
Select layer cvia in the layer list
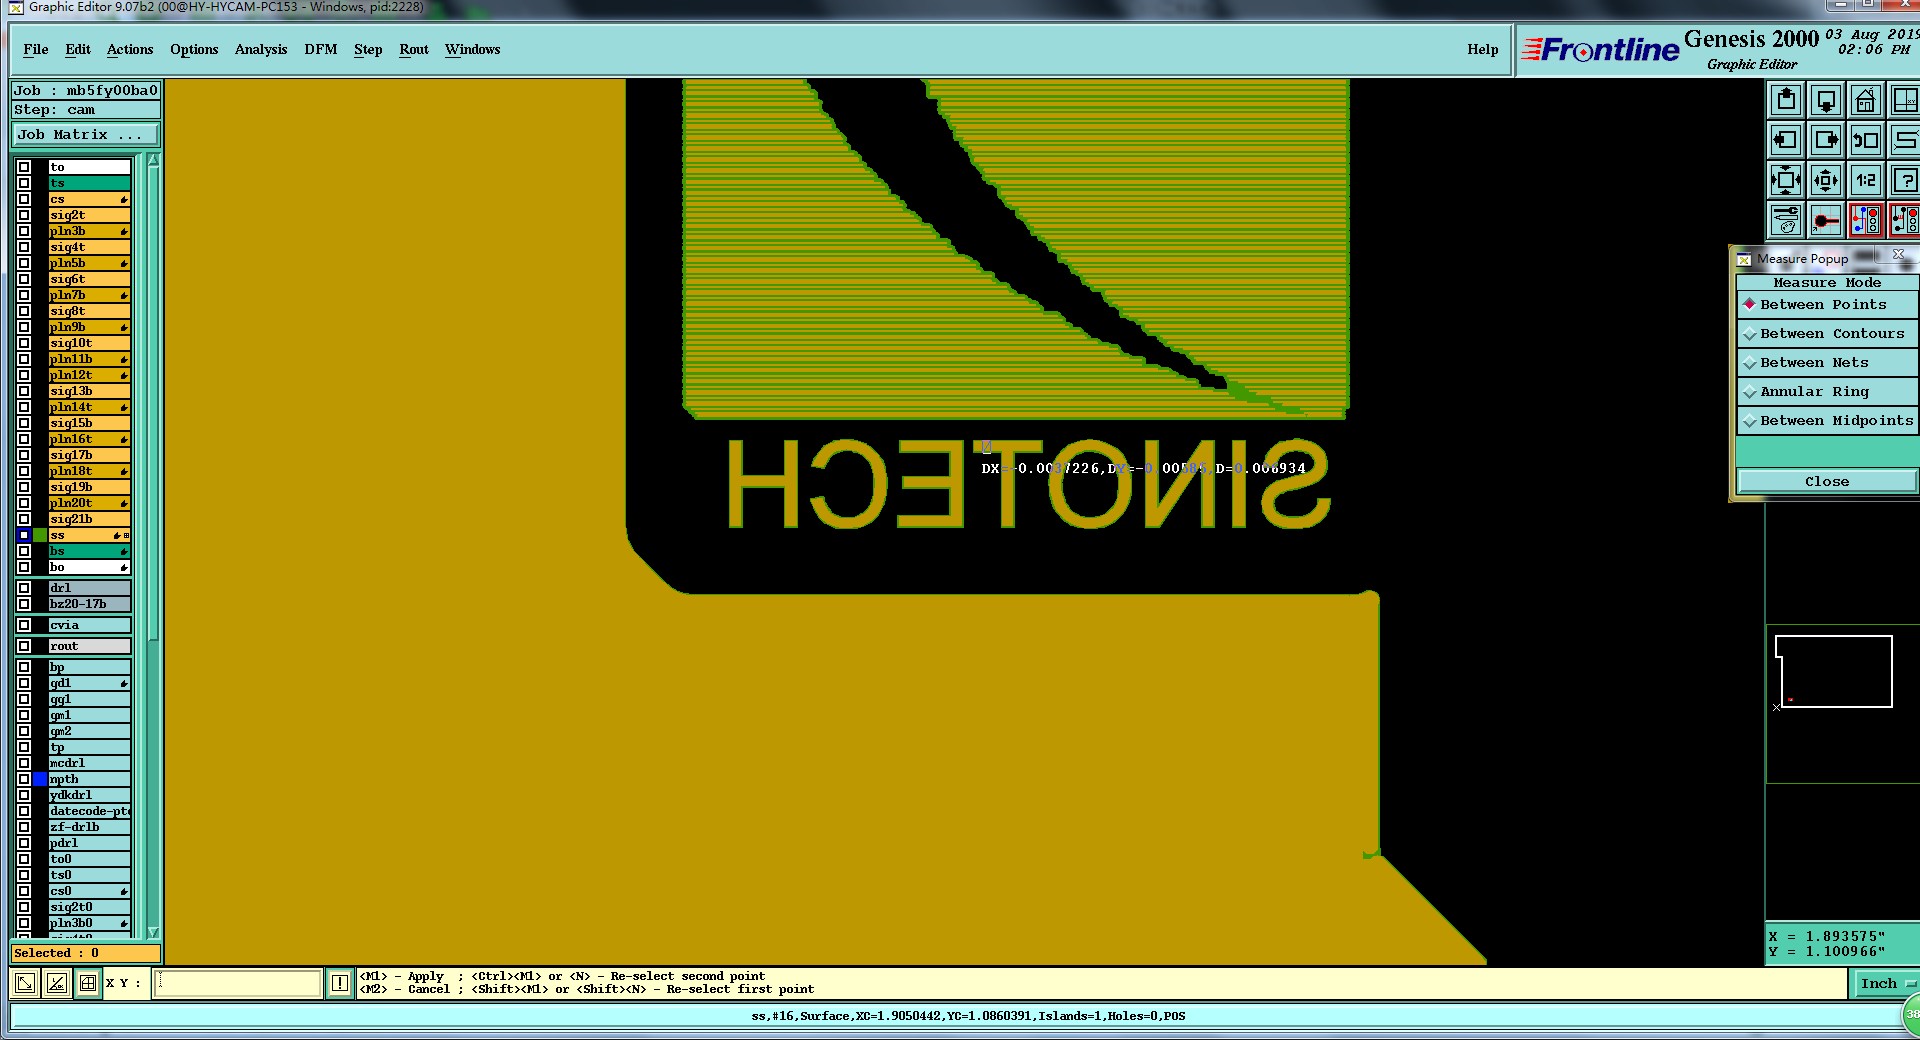[89, 625]
